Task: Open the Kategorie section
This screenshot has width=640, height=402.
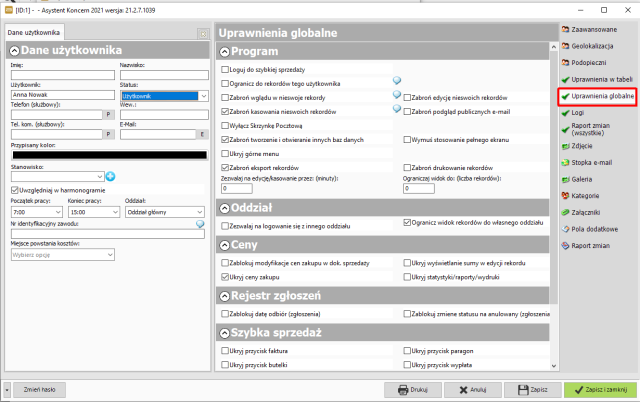Action: coord(580,195)
